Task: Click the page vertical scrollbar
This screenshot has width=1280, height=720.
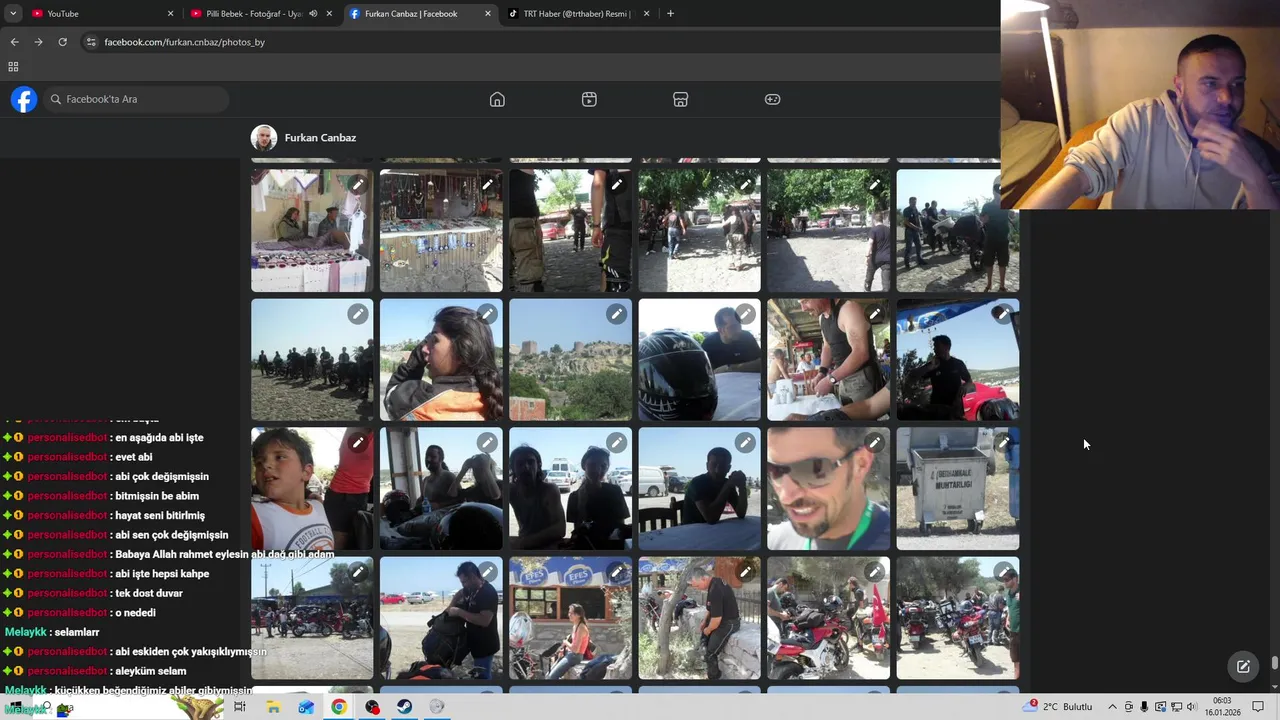Action: tap(1274, 662)
